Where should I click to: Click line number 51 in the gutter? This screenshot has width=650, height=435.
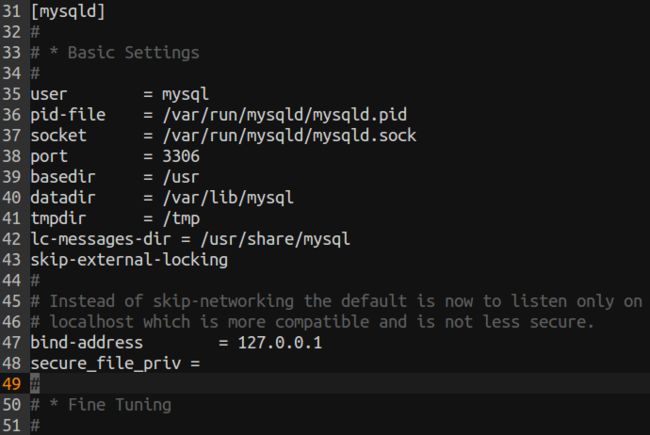(12, 426)
